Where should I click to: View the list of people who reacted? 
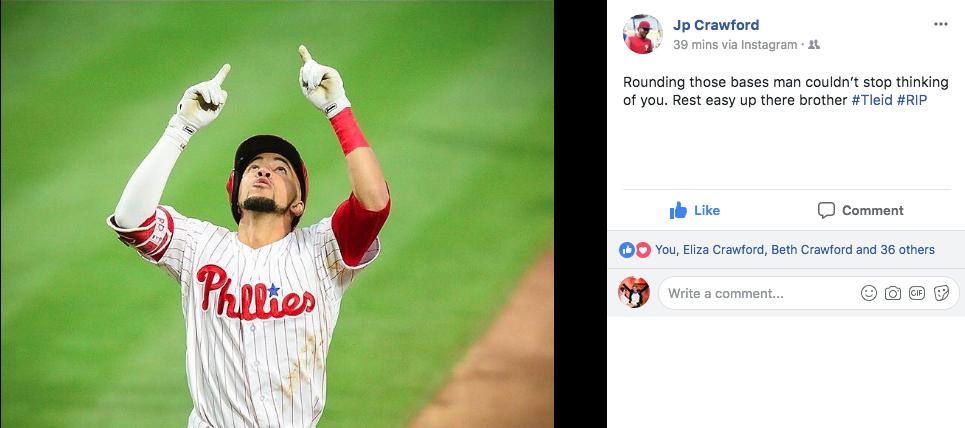coord(795,250)
